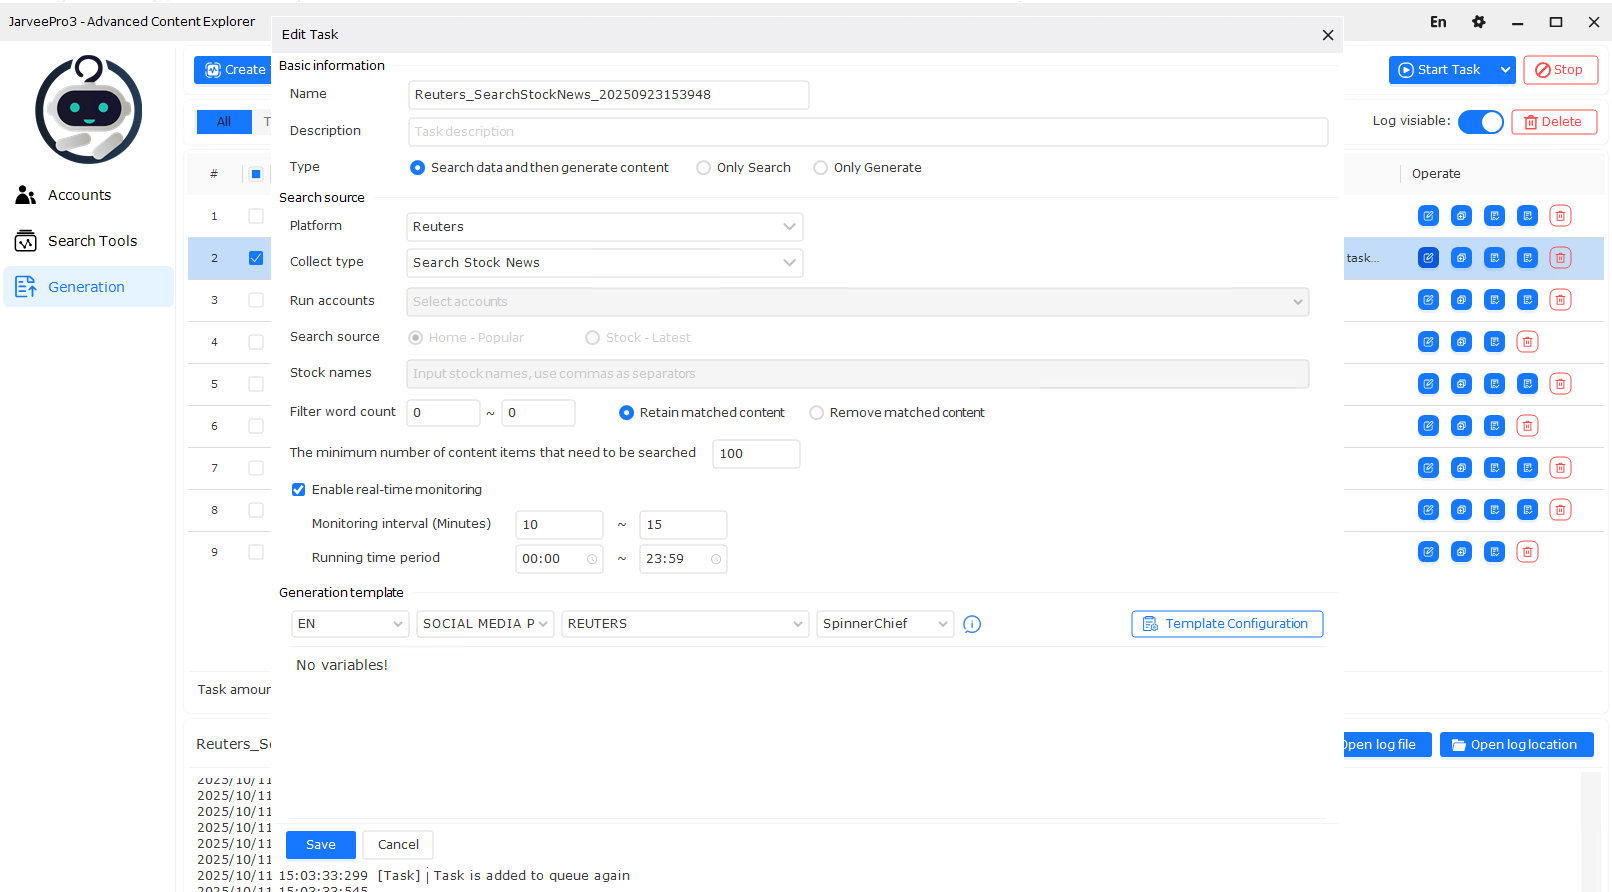Click edit icon in row 3
This screenshot has height=892, width=1612.
[x=1428, y=300]
